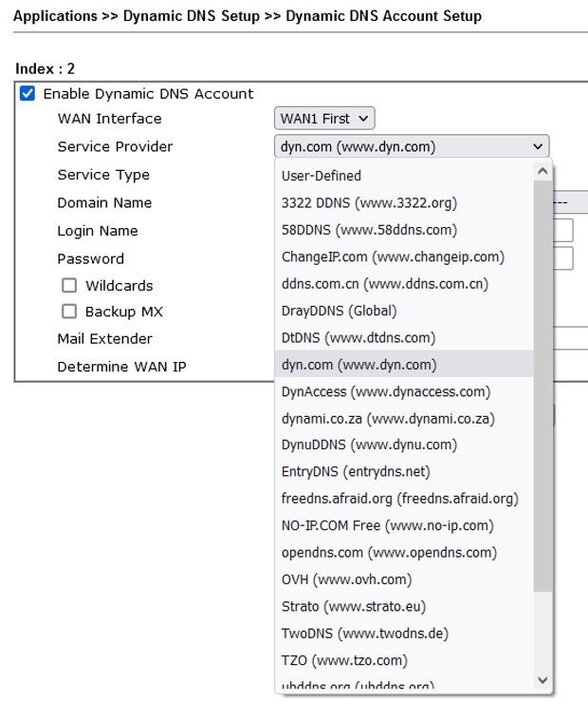The height and width of the screenshot is (720, 588).
Task: Click the dropdown list scroll-down arrow
Action: pyautogui.click(x=543, y=680)
